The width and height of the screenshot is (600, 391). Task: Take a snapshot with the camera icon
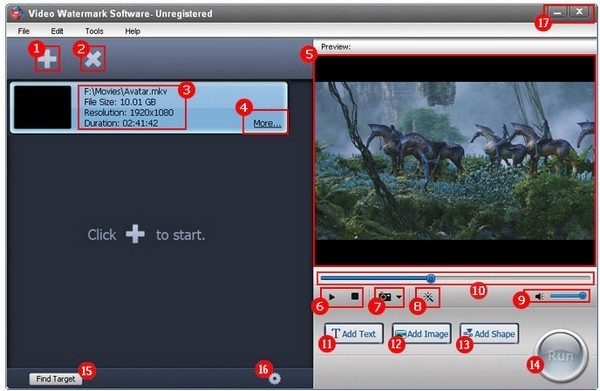click(385, 297)
